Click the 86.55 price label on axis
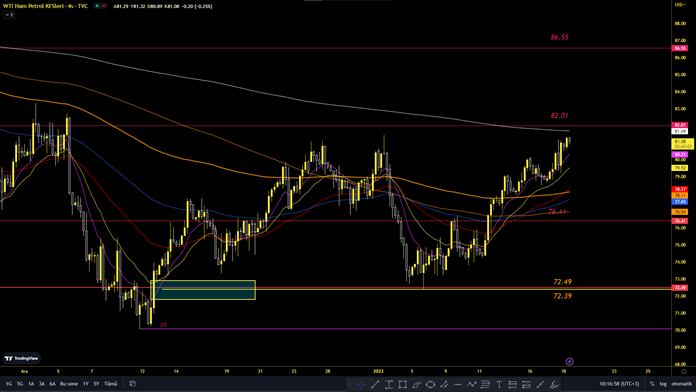Viewport: 696px width, 392px height. click(x=680, y=48)
